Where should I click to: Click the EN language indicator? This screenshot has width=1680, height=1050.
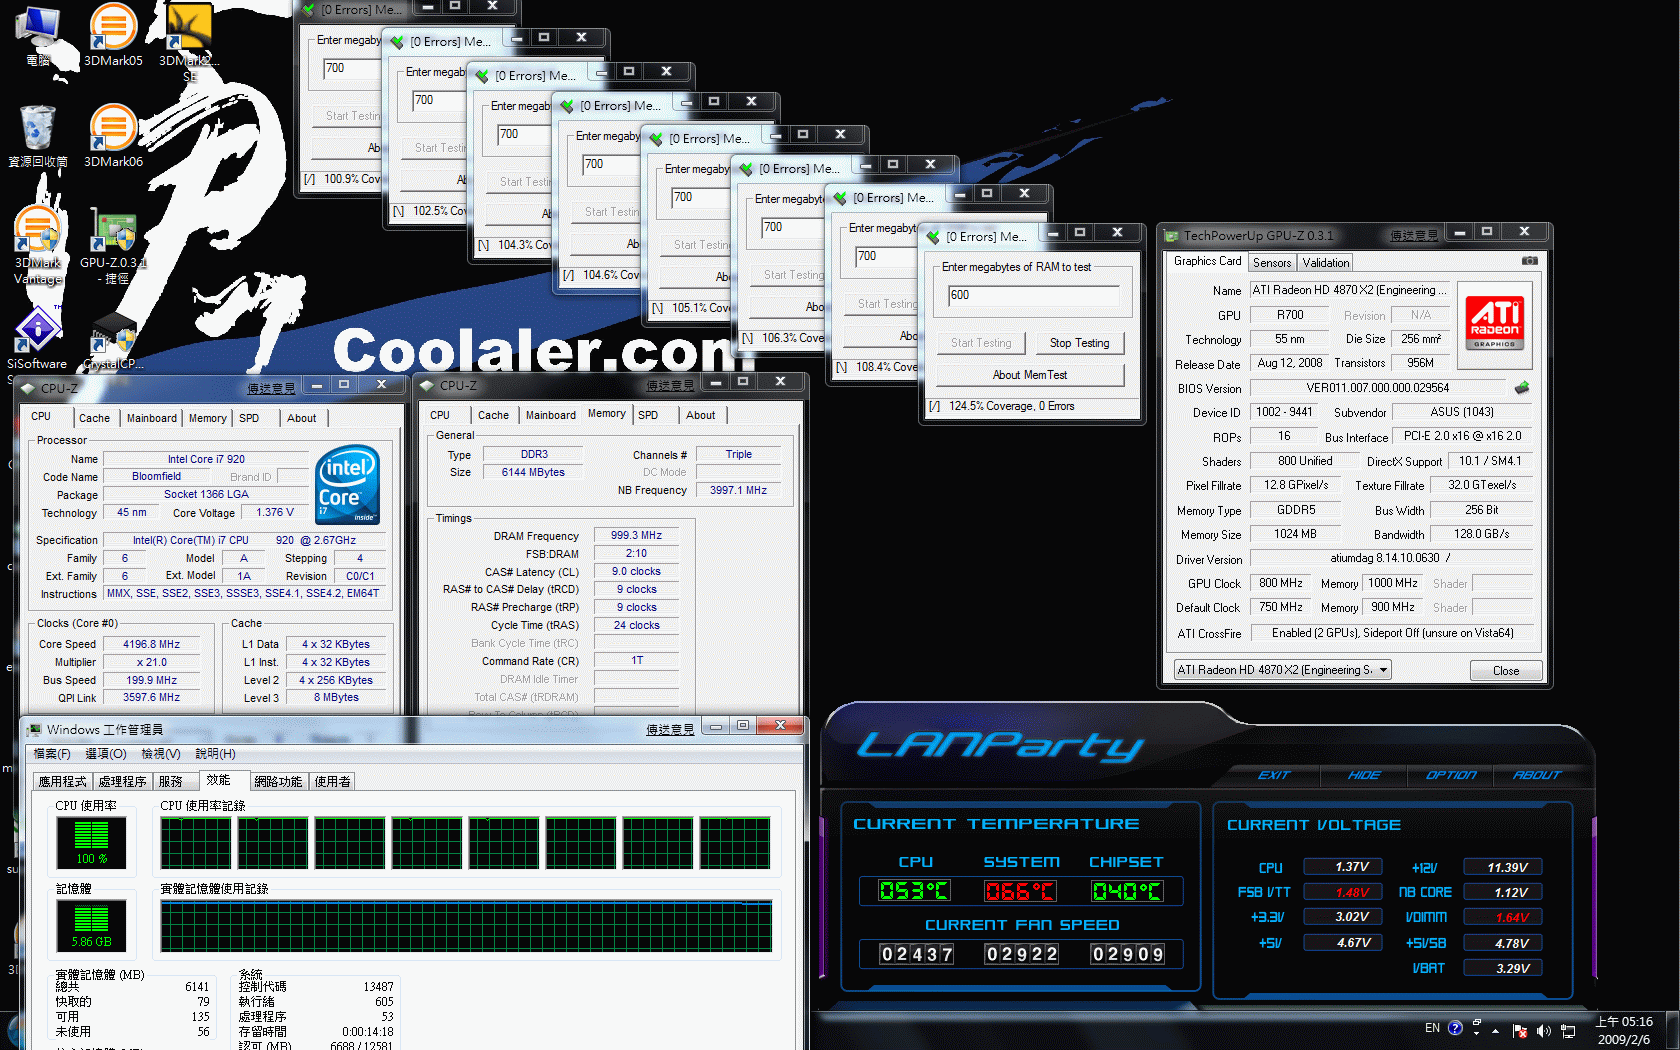coord(1432,1028)
